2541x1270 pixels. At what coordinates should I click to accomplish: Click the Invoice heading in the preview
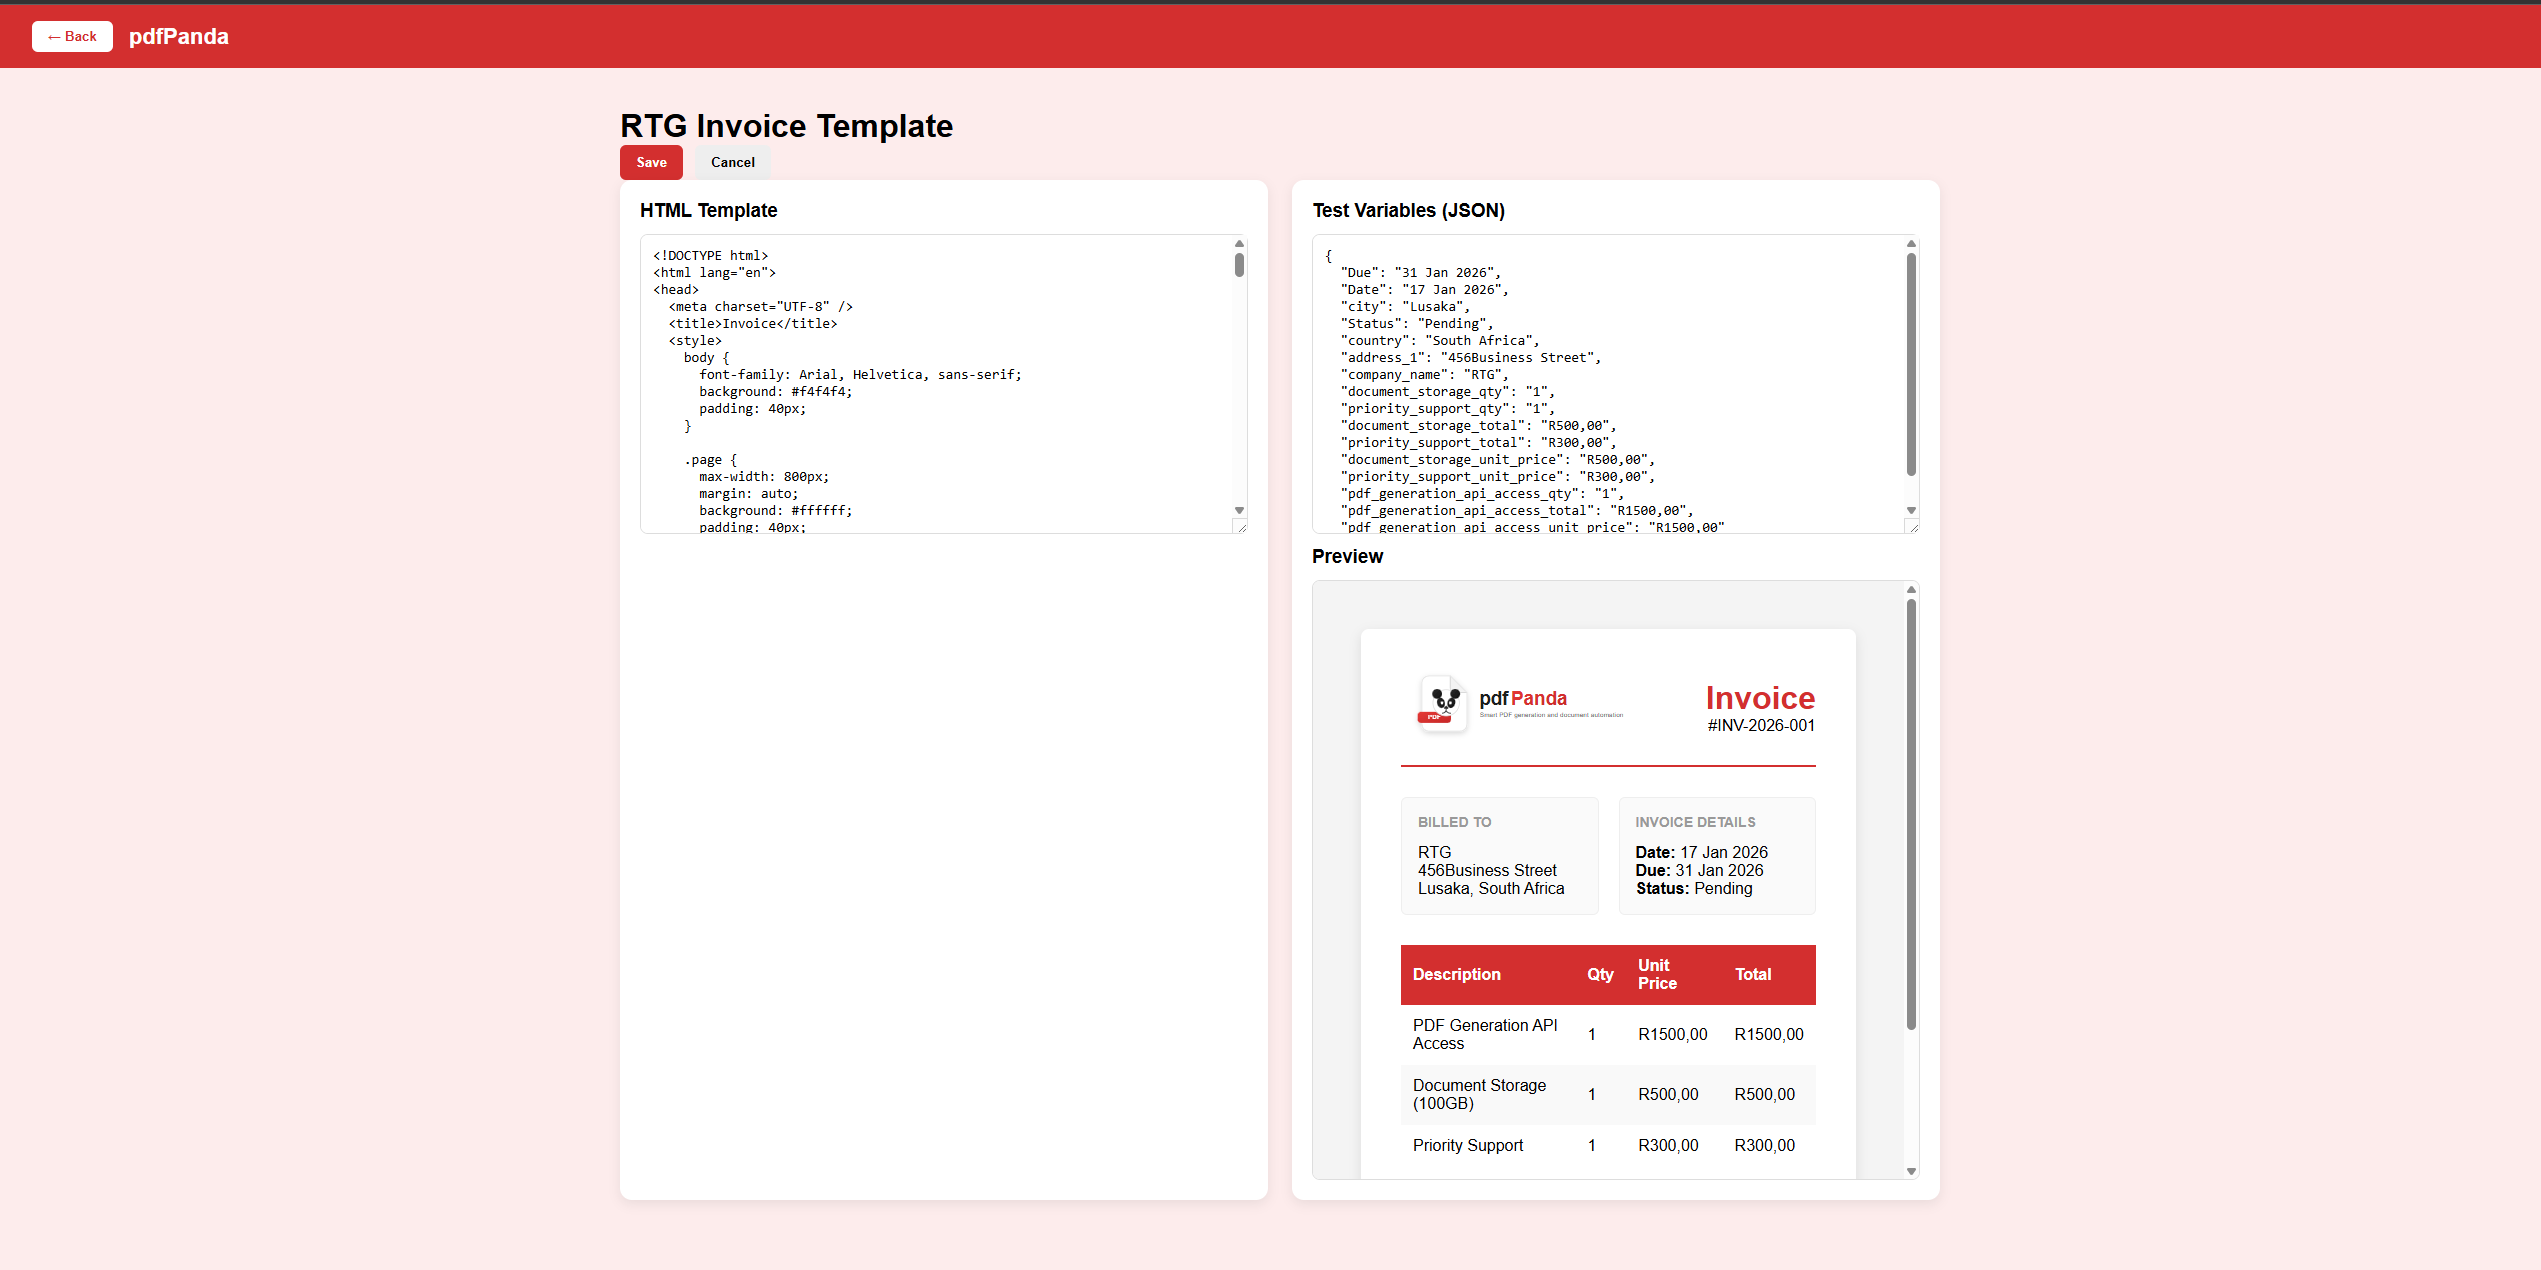[x=1761, y=698]
